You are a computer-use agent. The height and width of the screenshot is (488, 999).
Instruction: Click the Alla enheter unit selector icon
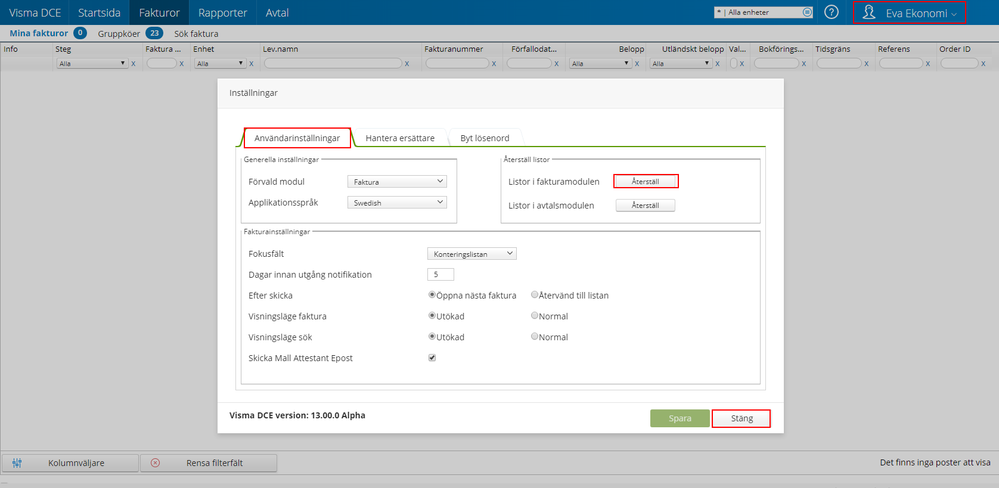click(x=808, y=13)
